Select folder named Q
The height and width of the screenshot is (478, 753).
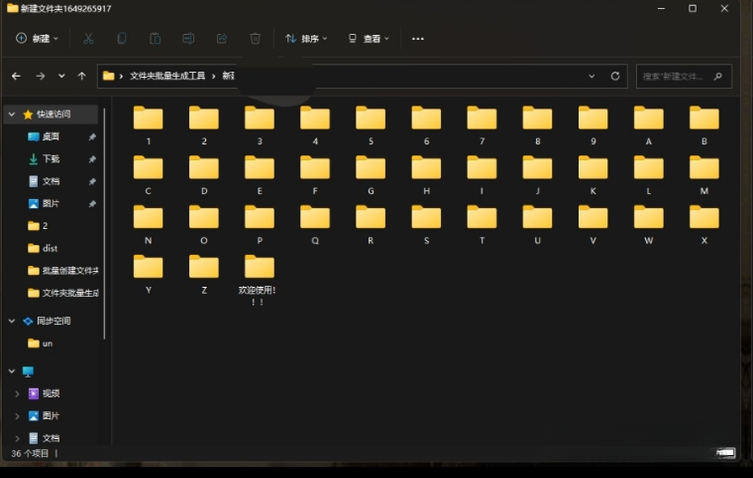click(315, 224)
